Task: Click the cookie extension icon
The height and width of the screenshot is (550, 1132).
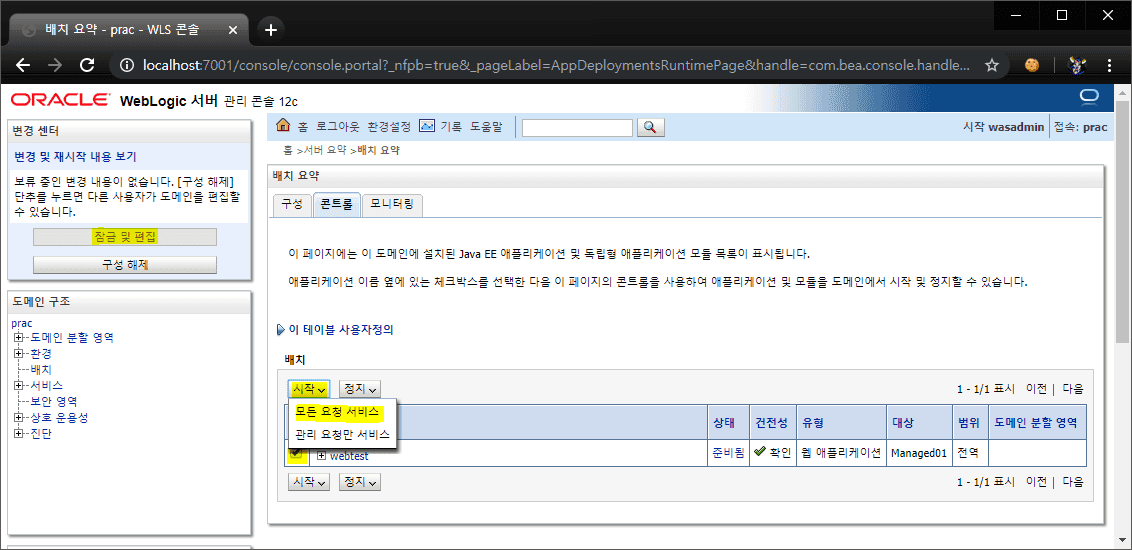Action: 1032,65
